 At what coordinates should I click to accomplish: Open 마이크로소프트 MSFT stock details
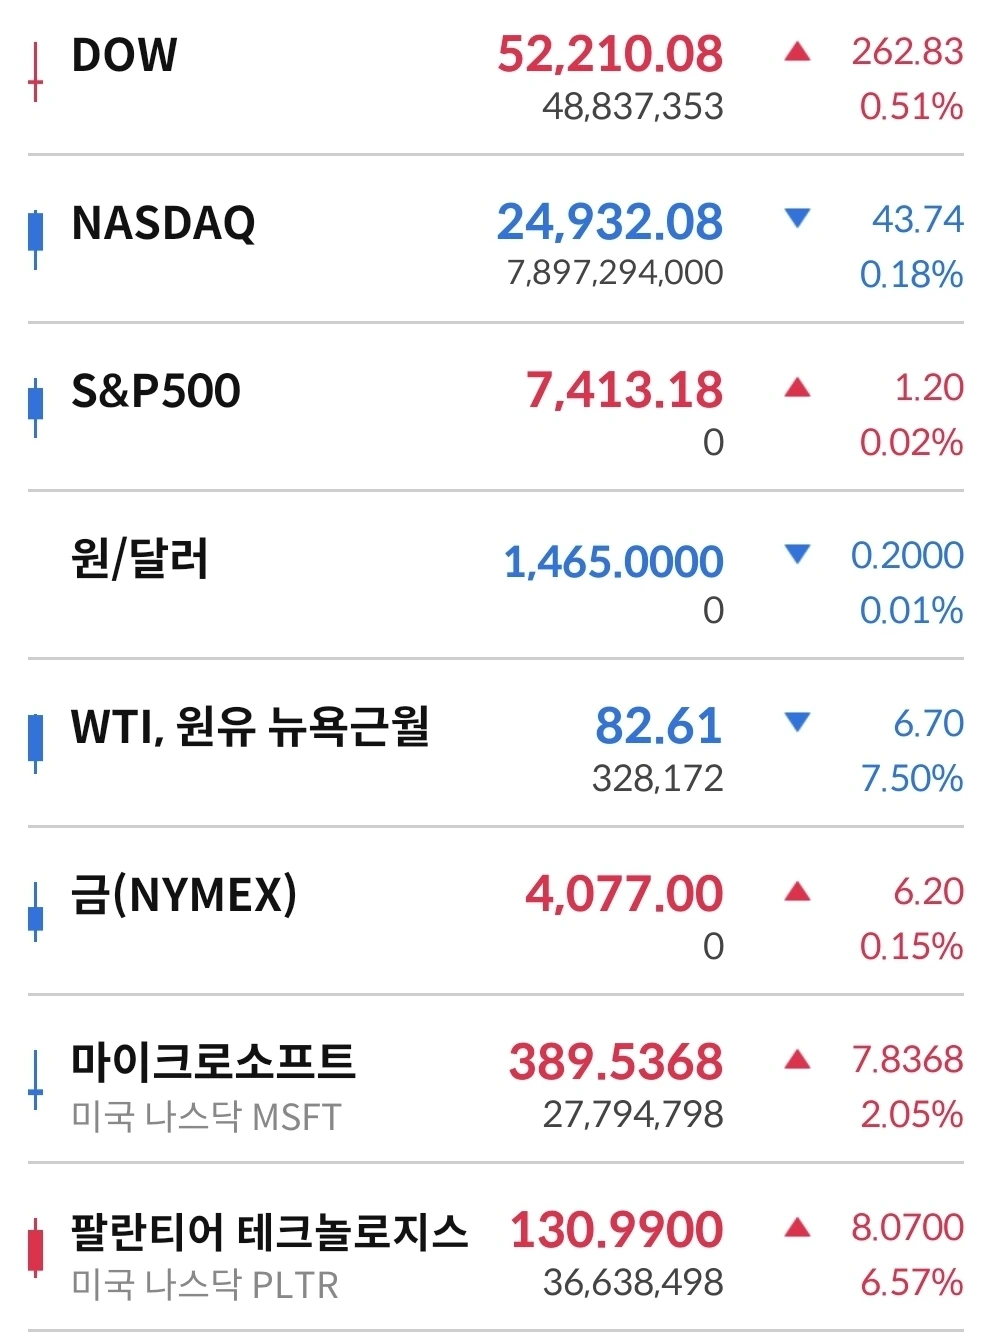[x=496, y=1080]
